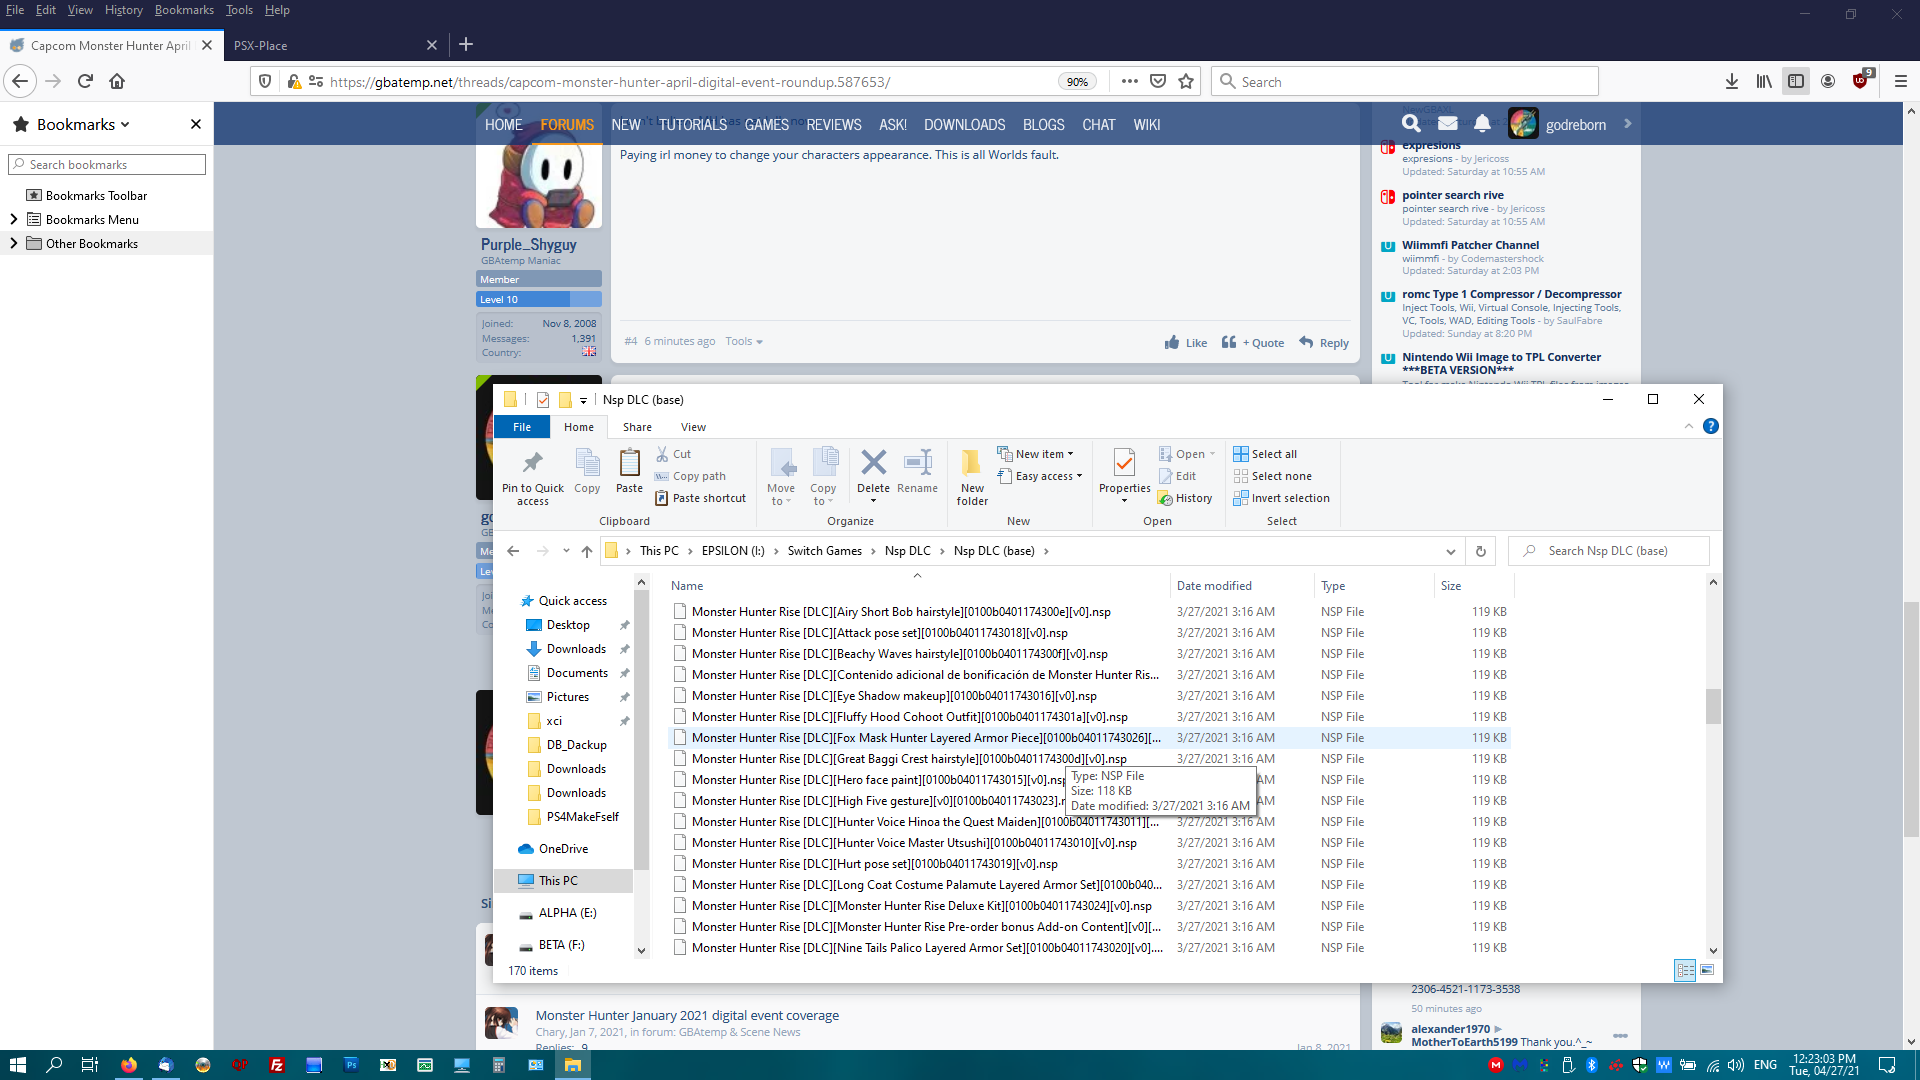Click the Search bookmarks field
The width and height of the screenshot is (1920, 1080).
coord(107,164)
